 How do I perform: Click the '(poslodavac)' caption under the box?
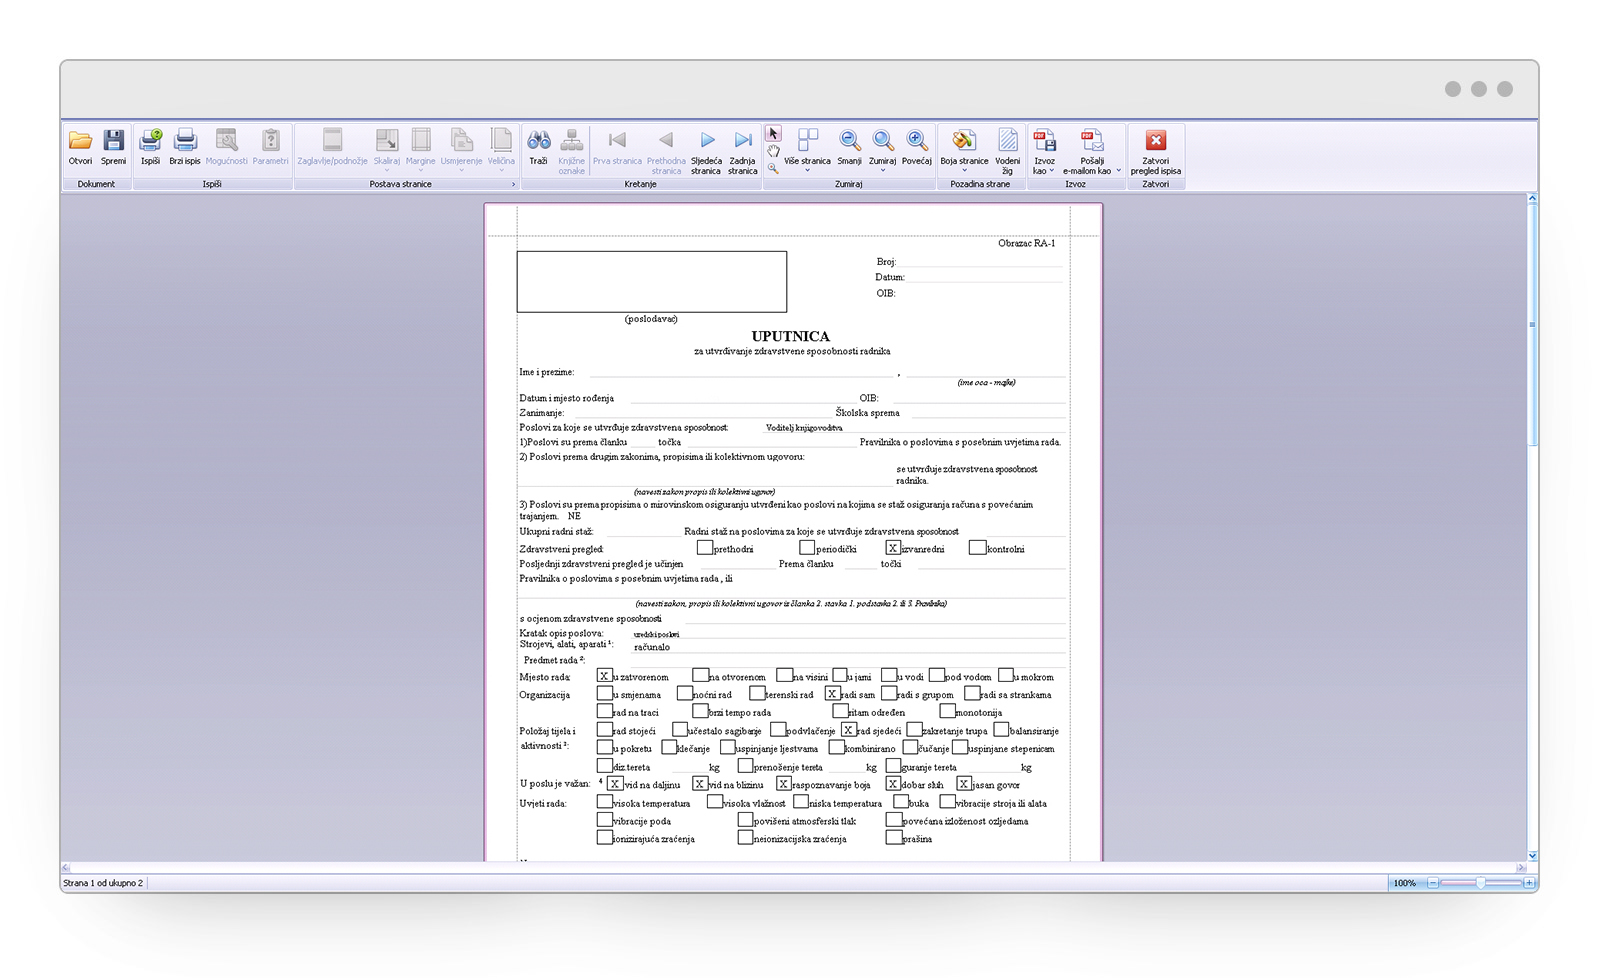tap(651, 319)
